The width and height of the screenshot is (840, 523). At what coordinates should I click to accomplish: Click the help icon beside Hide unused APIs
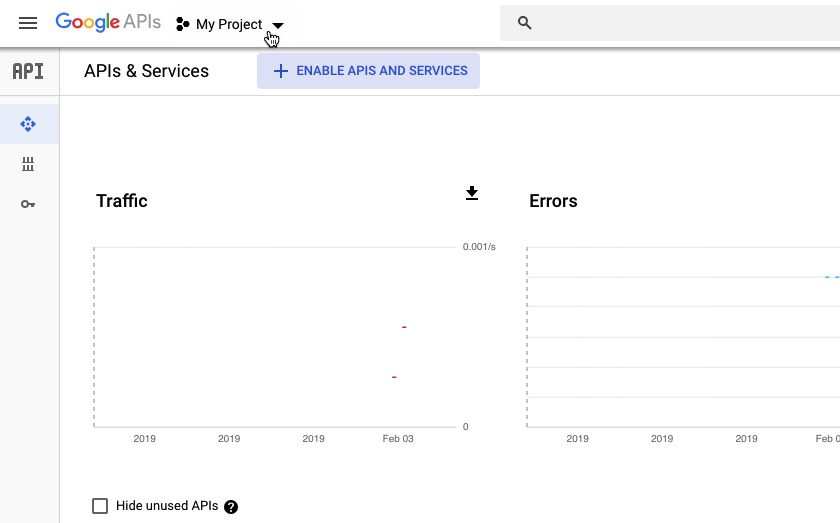pyautogui.click(x=231, y=507)
